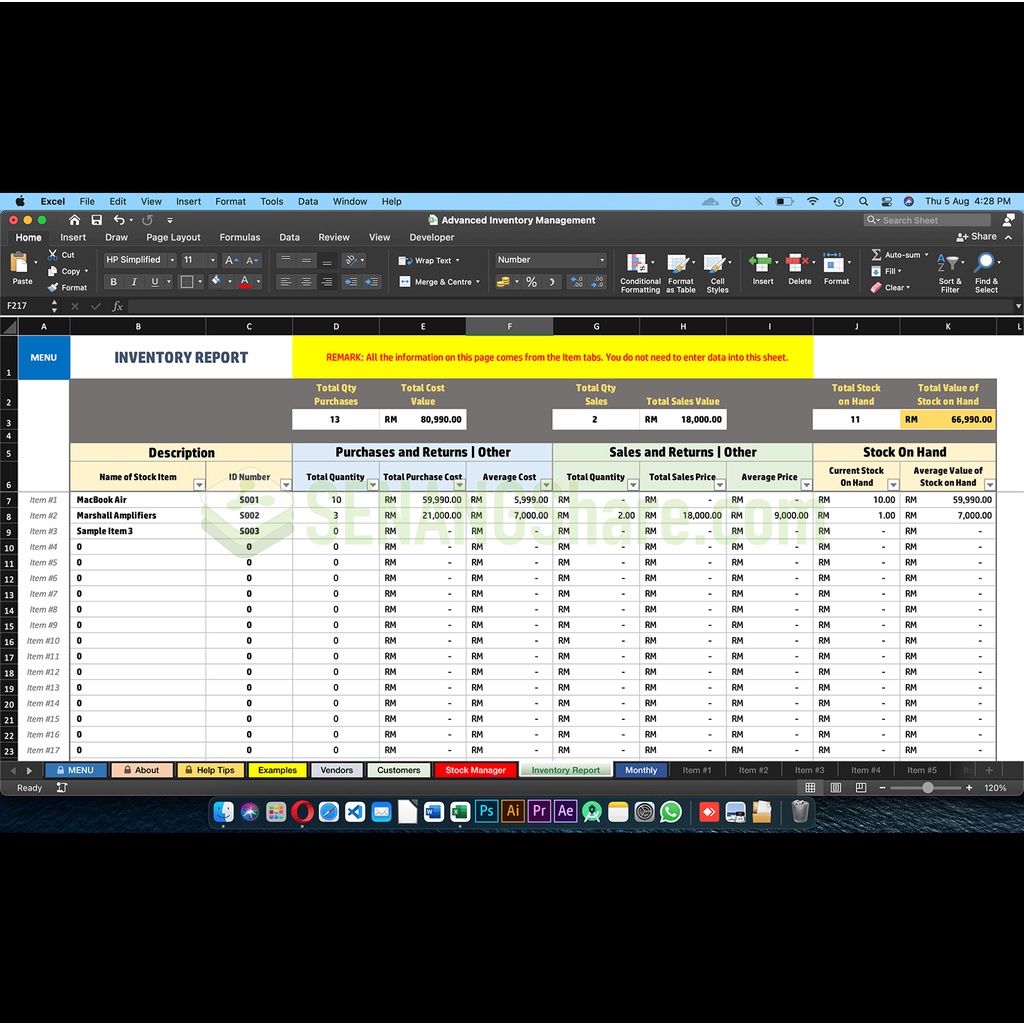
Task: Open Name of Stock Item filter dropdown
Action: [198, 485]
